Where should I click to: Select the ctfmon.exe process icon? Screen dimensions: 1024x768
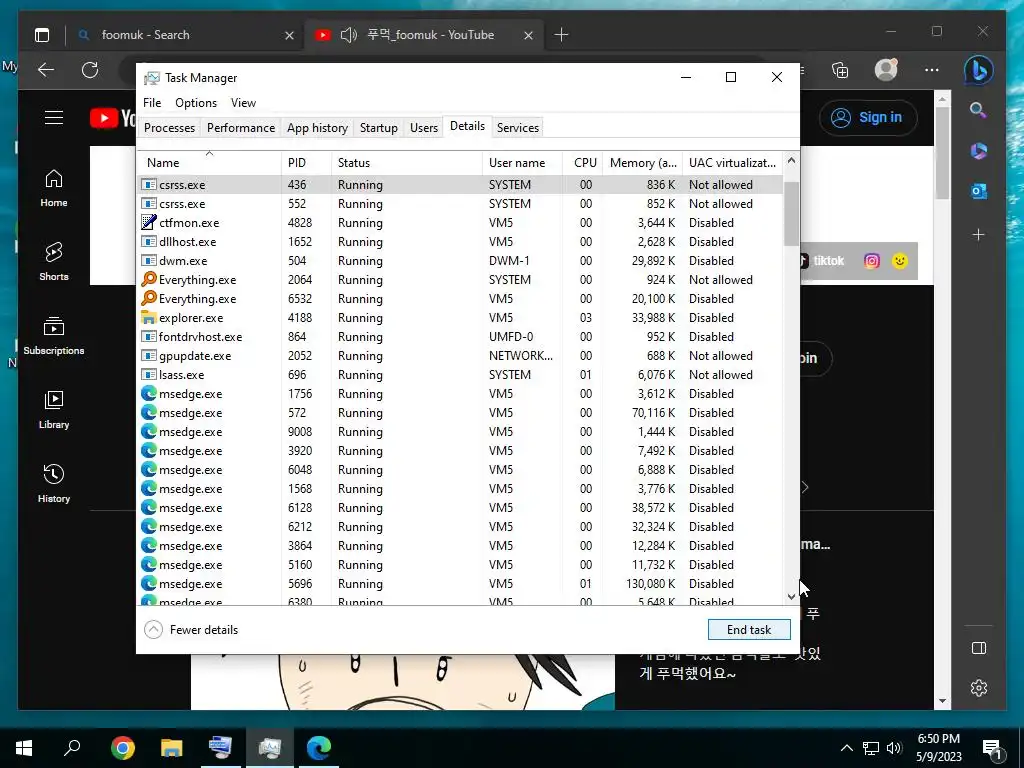click(149, 222)
